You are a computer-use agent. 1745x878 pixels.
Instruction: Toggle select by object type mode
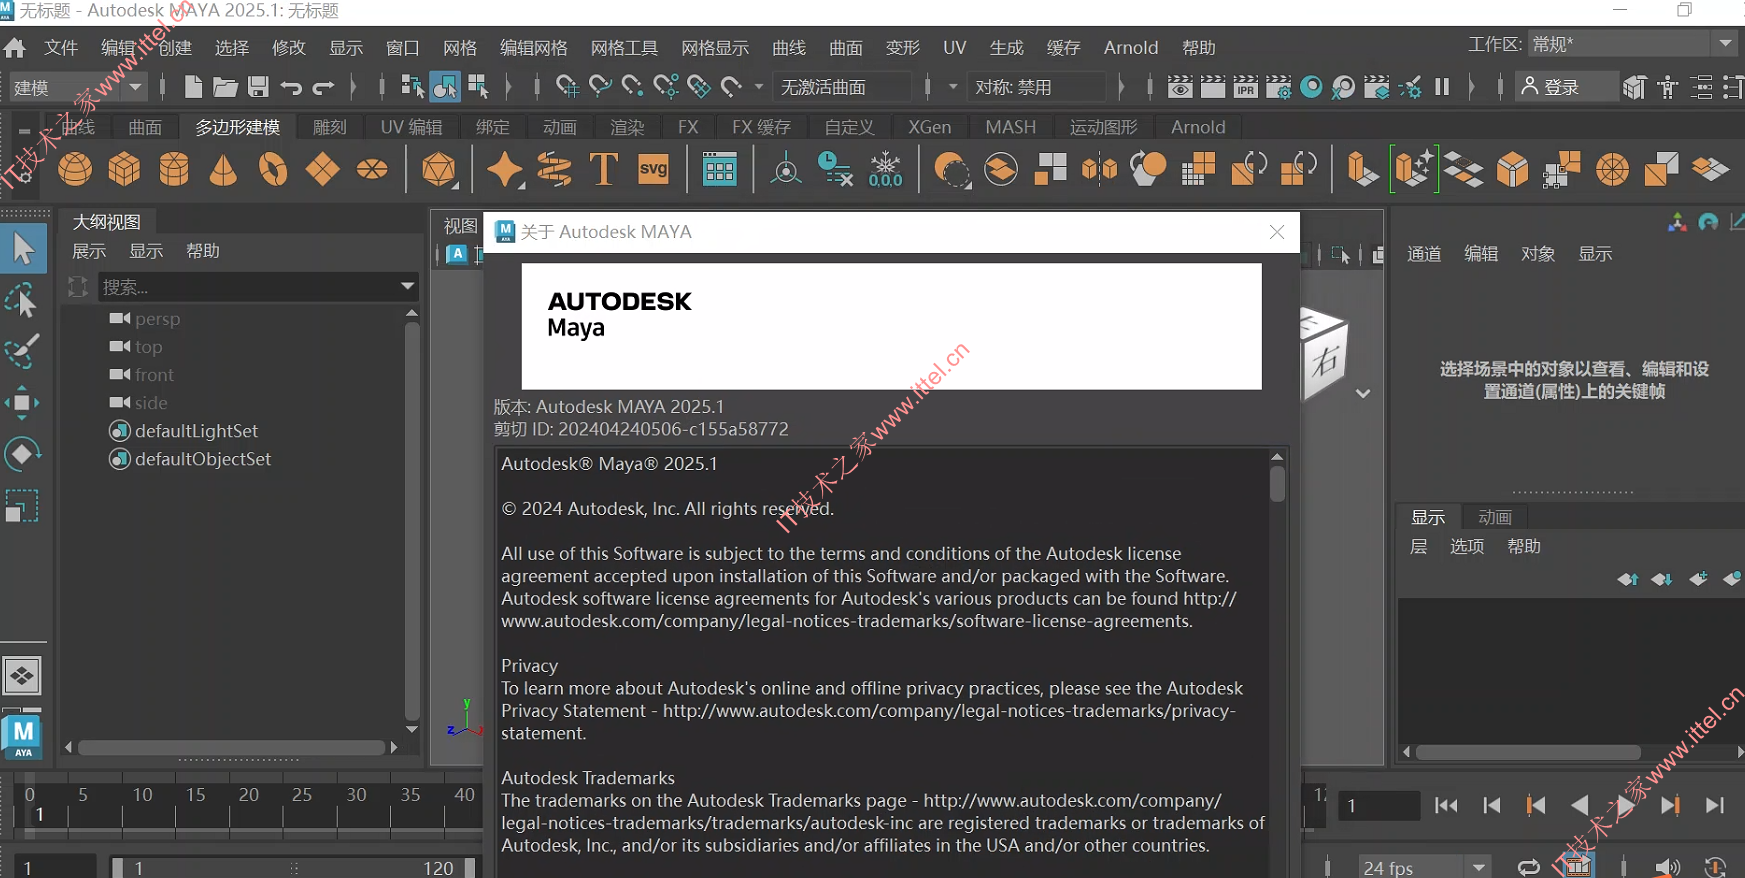pyautogui.click(x=445, y=87)
